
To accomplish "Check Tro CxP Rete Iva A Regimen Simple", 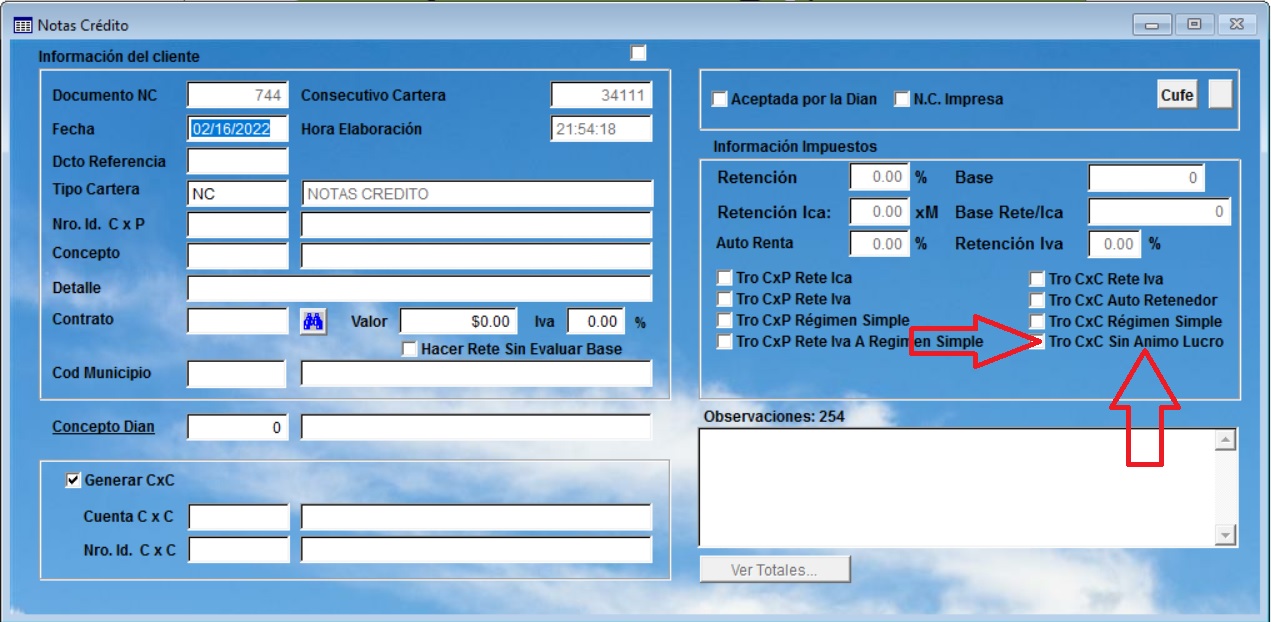I will click(725, 342).
